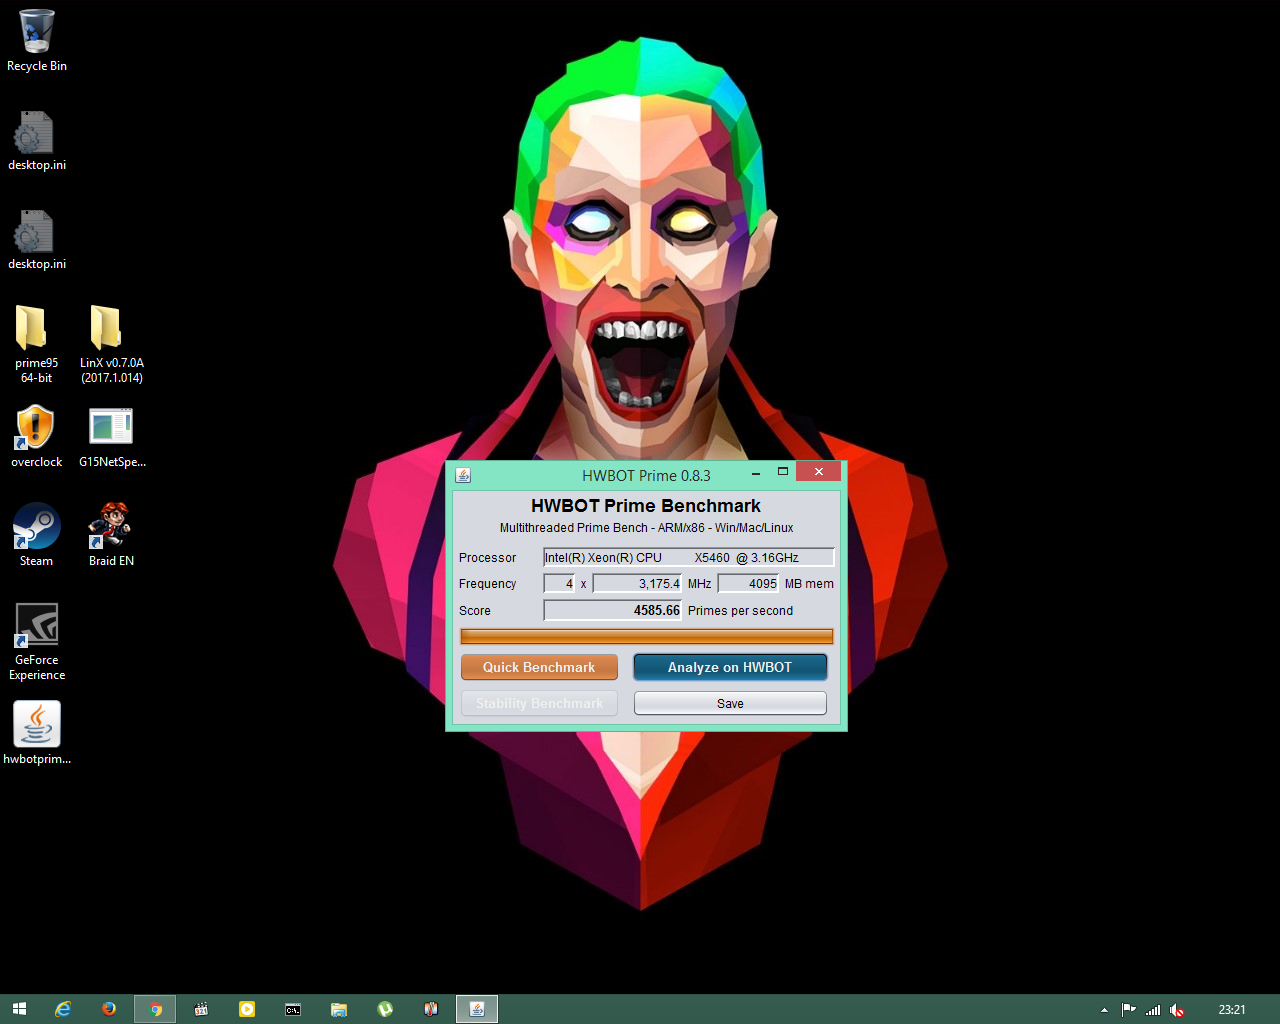This screenshot has height=1024, width=1280.
Task: Click the 4095 MB mem field
Action: click(x=748, y=583)
